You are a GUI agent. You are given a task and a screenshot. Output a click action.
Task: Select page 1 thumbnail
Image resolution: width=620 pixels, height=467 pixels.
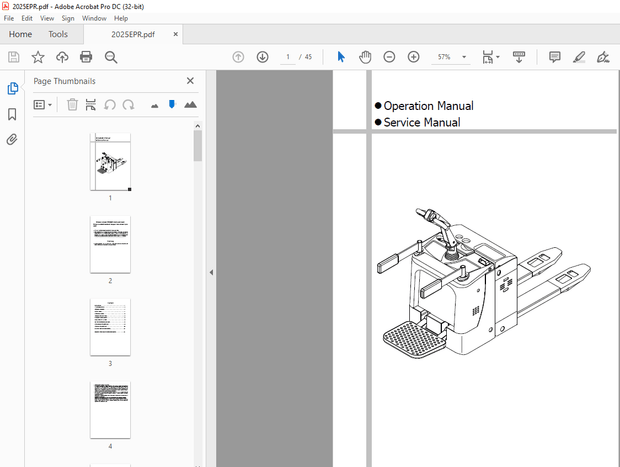pyautogui.click(x=110, y=162)
